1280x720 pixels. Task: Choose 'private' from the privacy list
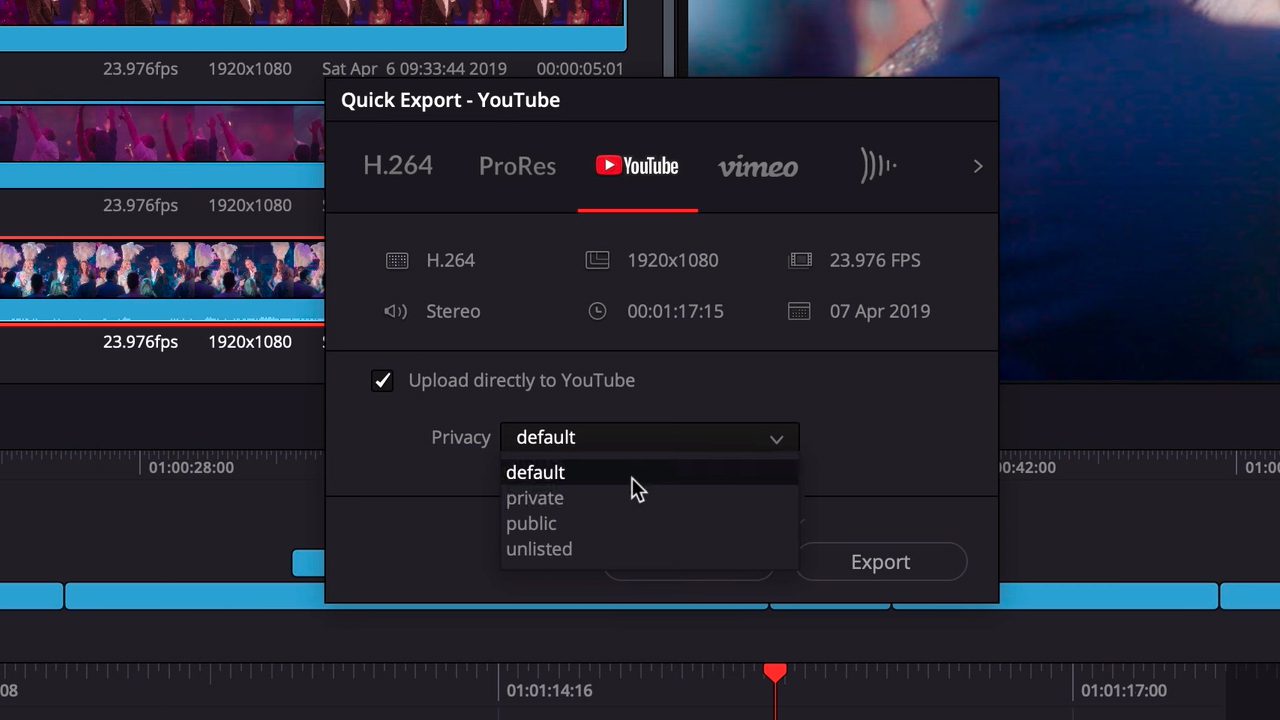tap(535, 498)
